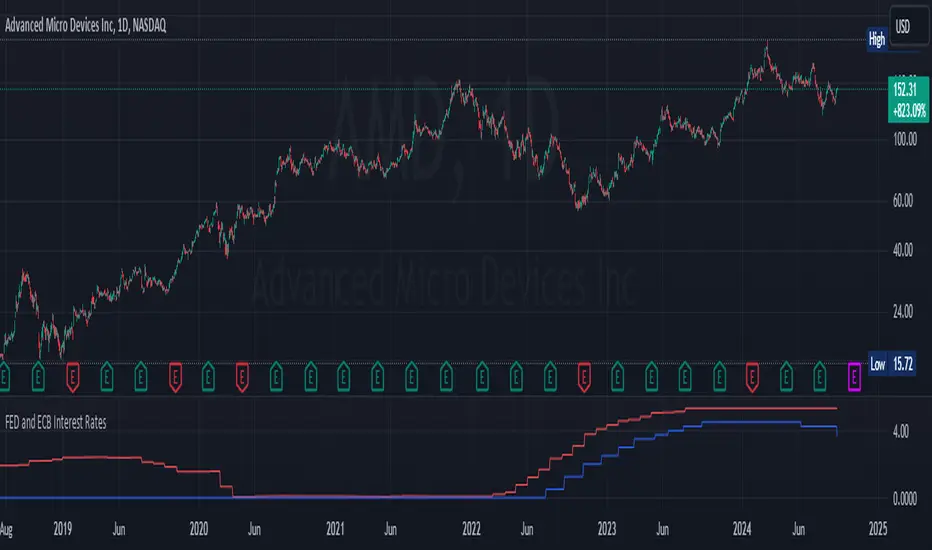This screenshot has width=932, height=550.
Task: Click the 0.0000 value on the interest rate axis
Action: (x=905, y=499)
